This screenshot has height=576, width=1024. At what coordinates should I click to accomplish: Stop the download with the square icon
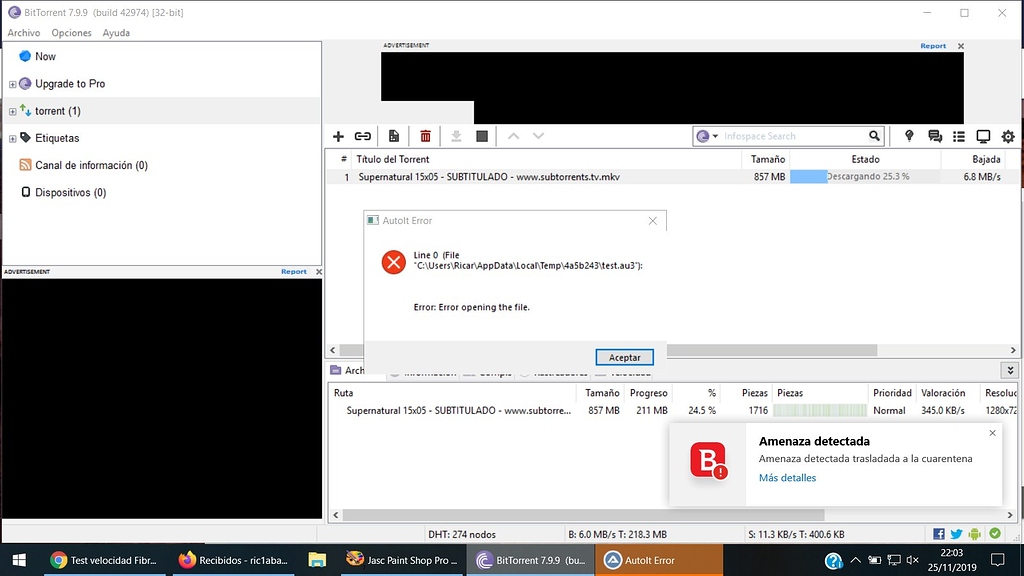coord(484,136)
